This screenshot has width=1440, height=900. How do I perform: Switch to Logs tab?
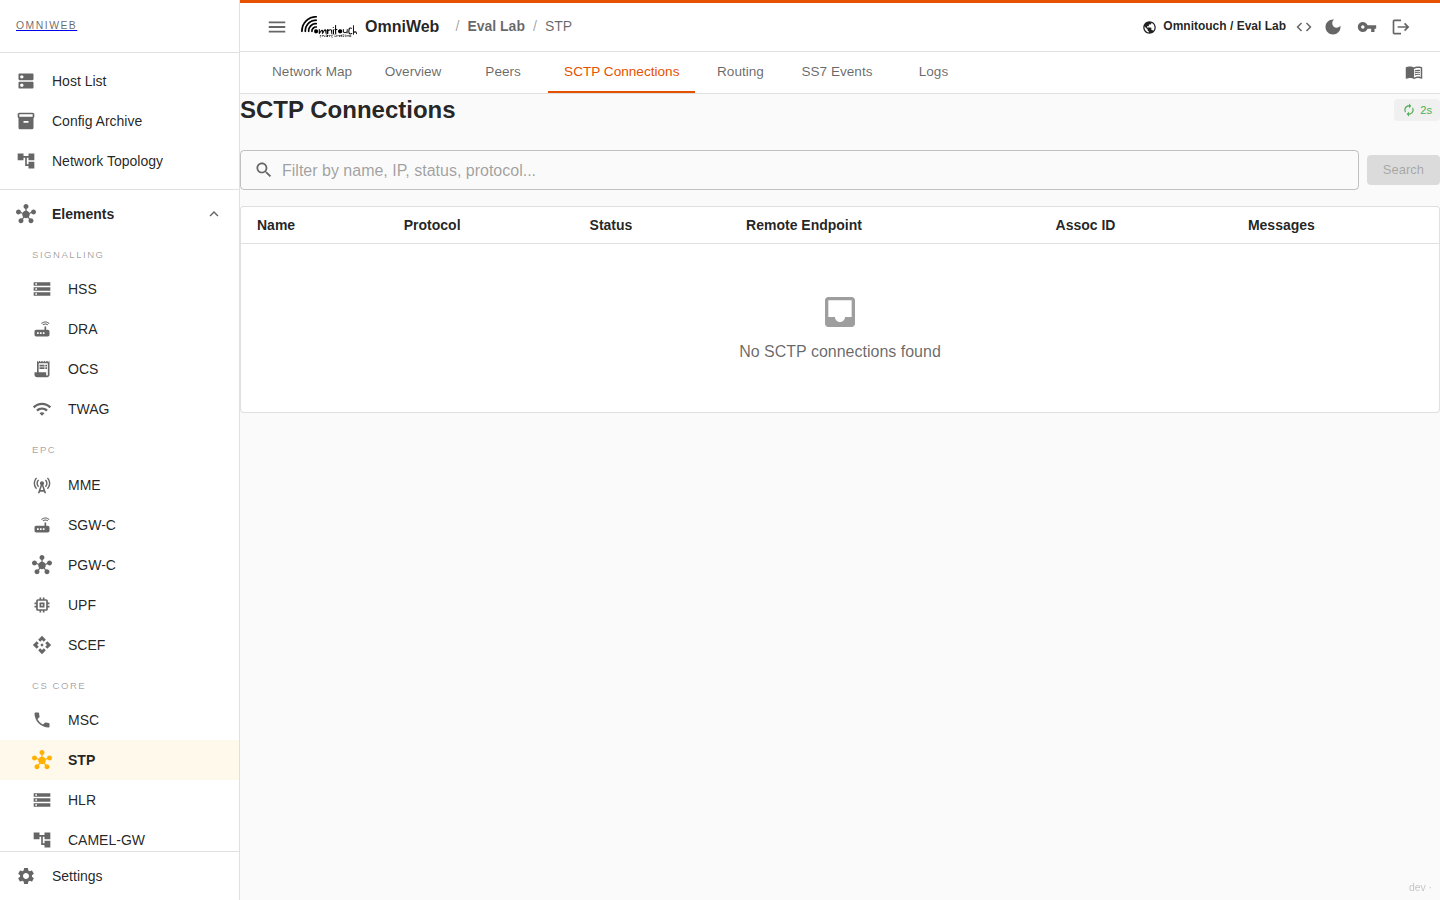933,72
